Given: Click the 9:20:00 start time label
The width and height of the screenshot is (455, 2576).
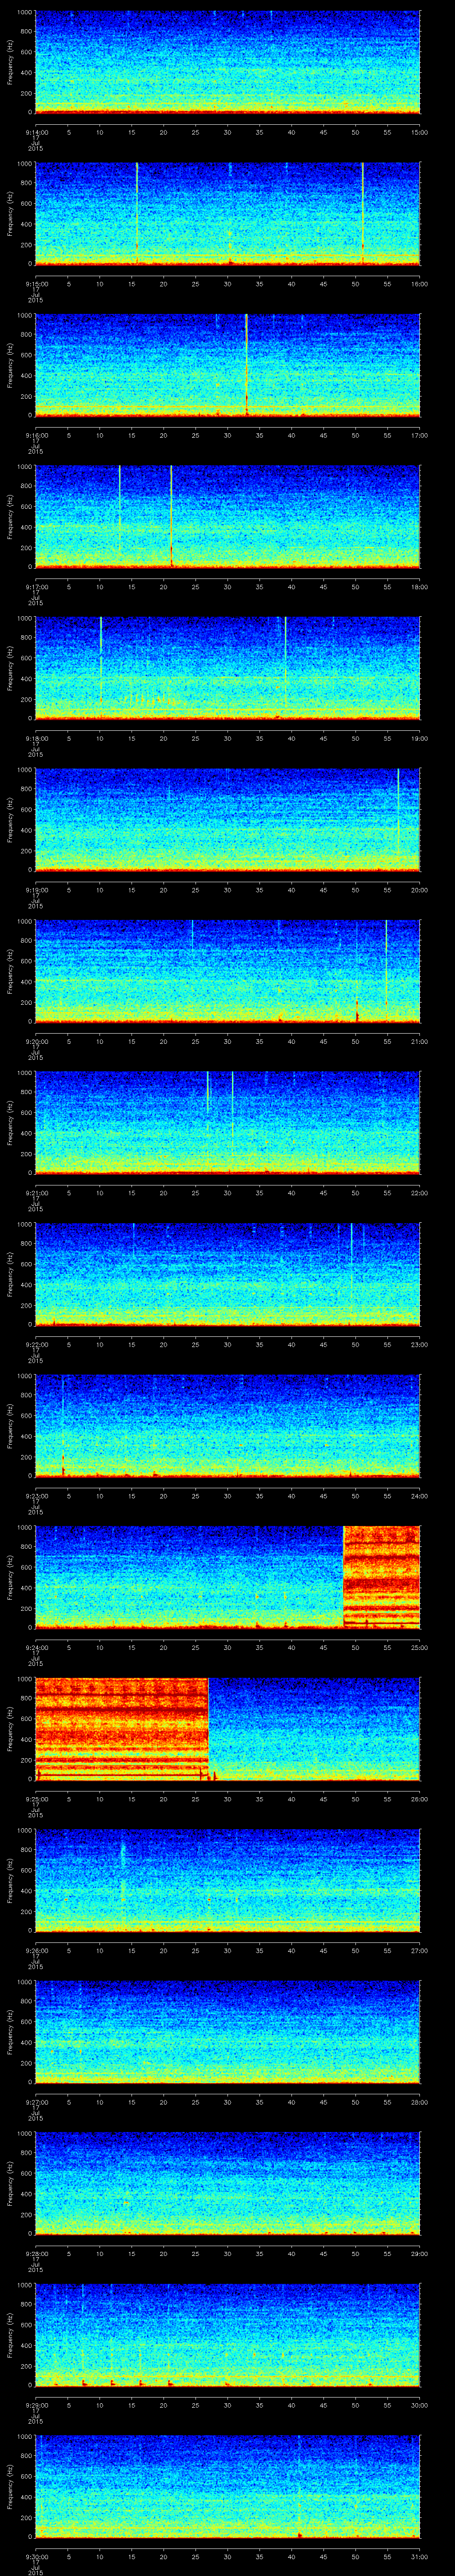Looking at the screenshot, I should point(36,1042).
